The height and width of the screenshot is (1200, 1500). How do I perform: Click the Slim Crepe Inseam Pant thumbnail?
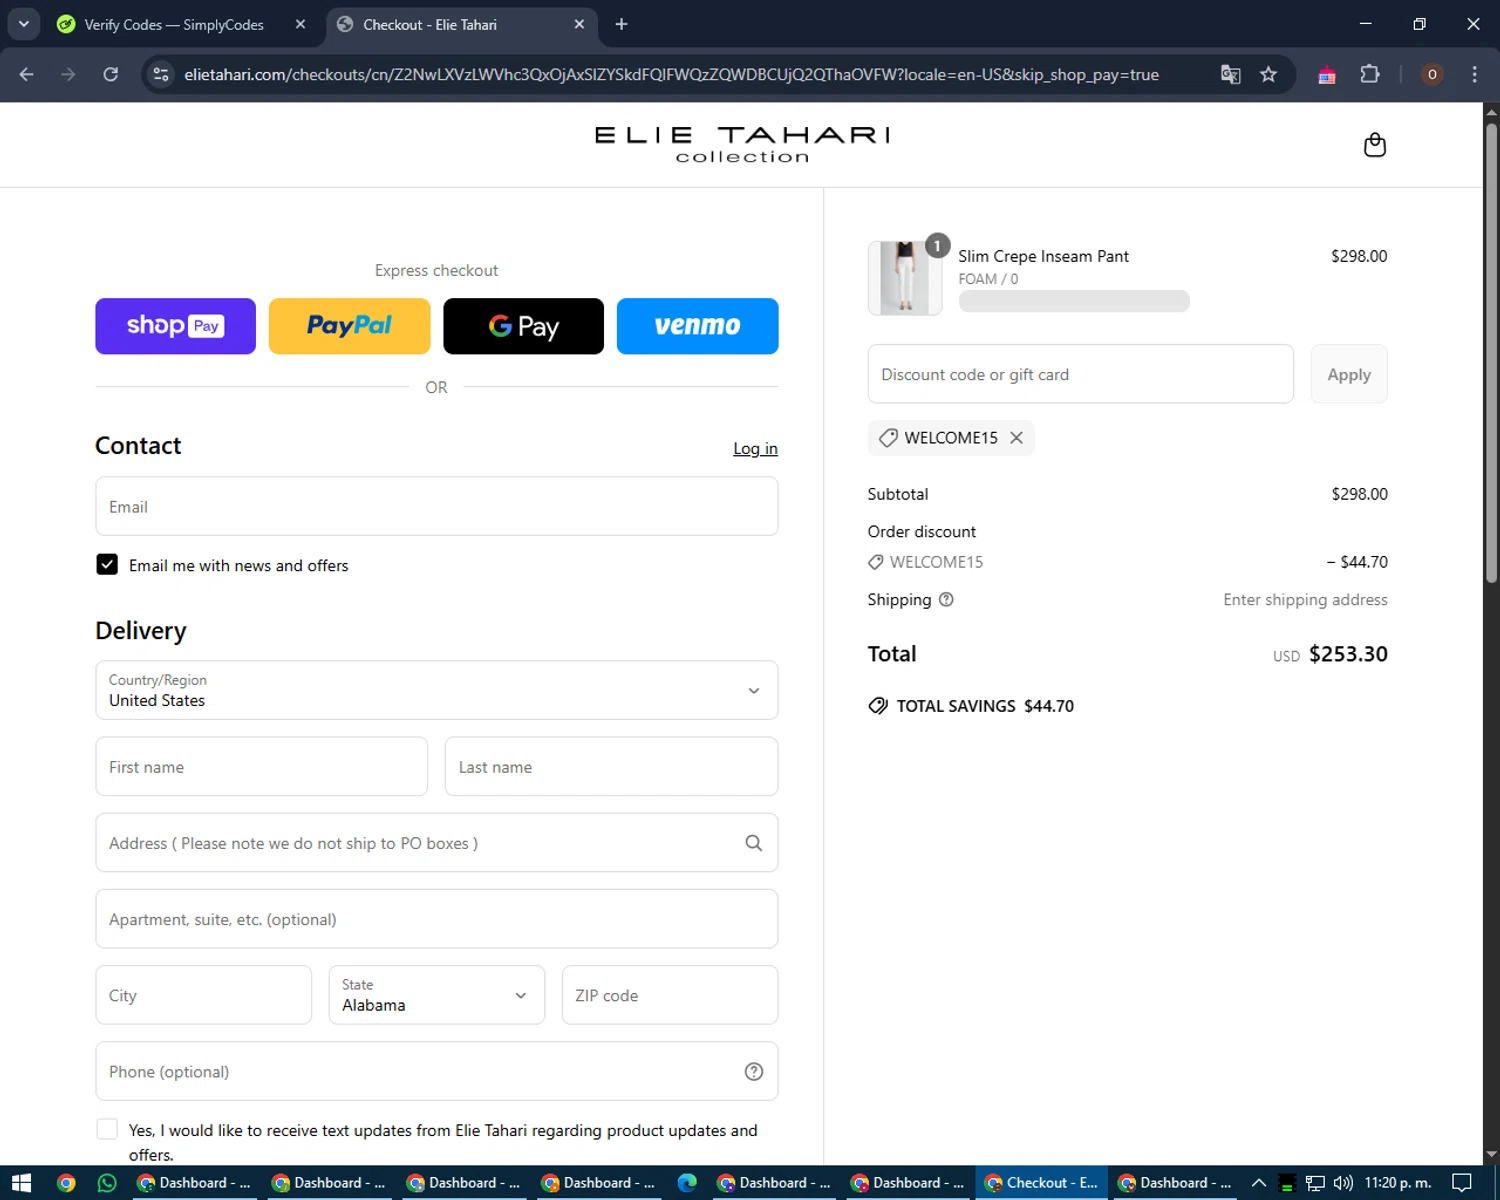(x=905, y=278)
